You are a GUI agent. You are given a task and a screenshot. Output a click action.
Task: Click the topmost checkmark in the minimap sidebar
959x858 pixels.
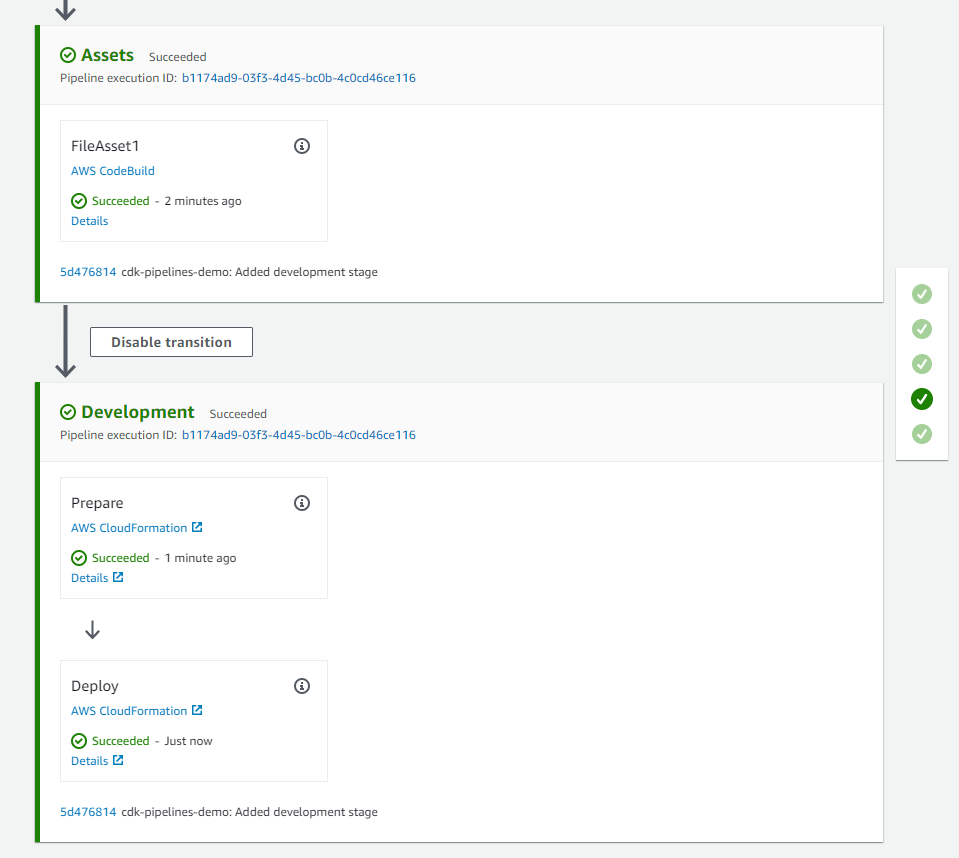pyautogui.click(x=921, y=294)
